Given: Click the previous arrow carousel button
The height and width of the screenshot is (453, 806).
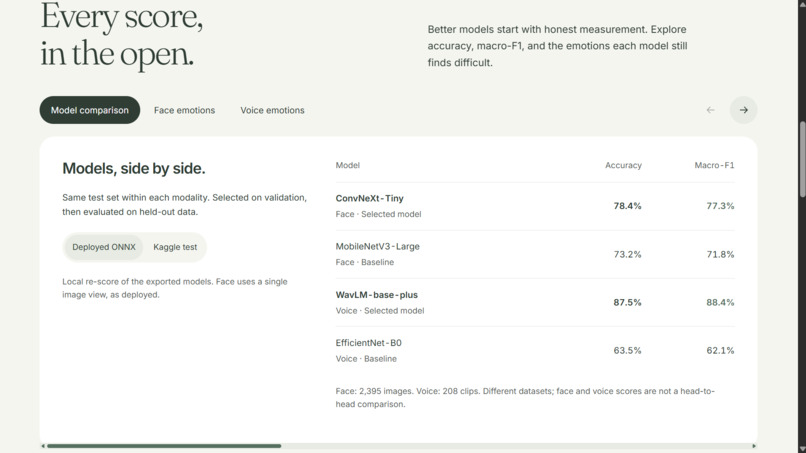Looking at the screenshot, I should tap(710, 110).
